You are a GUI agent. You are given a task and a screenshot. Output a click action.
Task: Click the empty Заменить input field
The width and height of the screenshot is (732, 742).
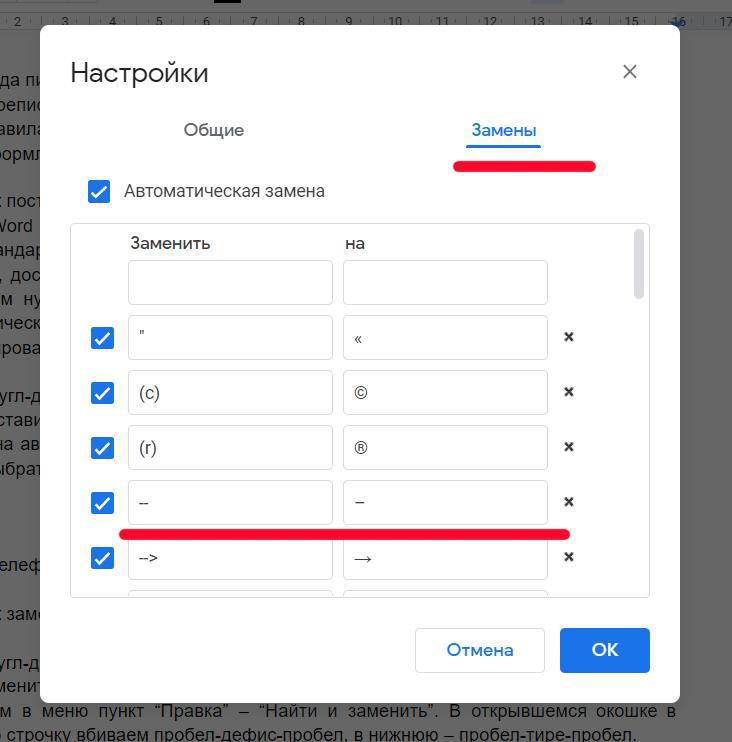(230, 283)
